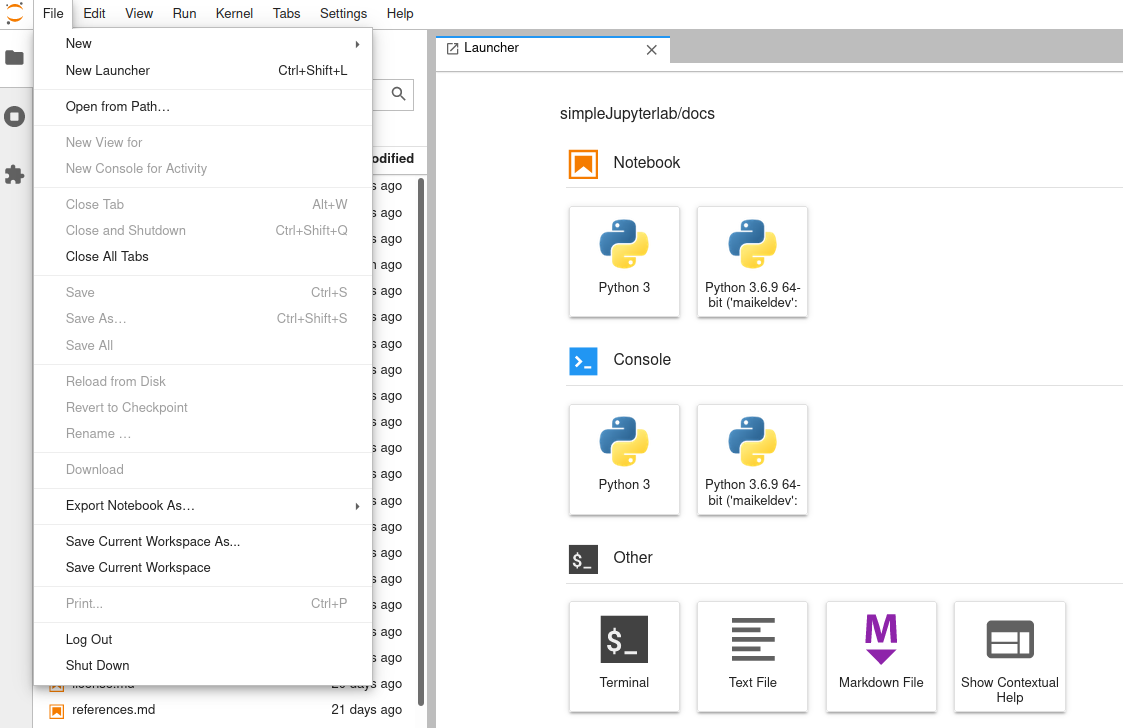Screen dimensions: 1123x728
Task: Open the Kernel menu
Action: [234, 14]
